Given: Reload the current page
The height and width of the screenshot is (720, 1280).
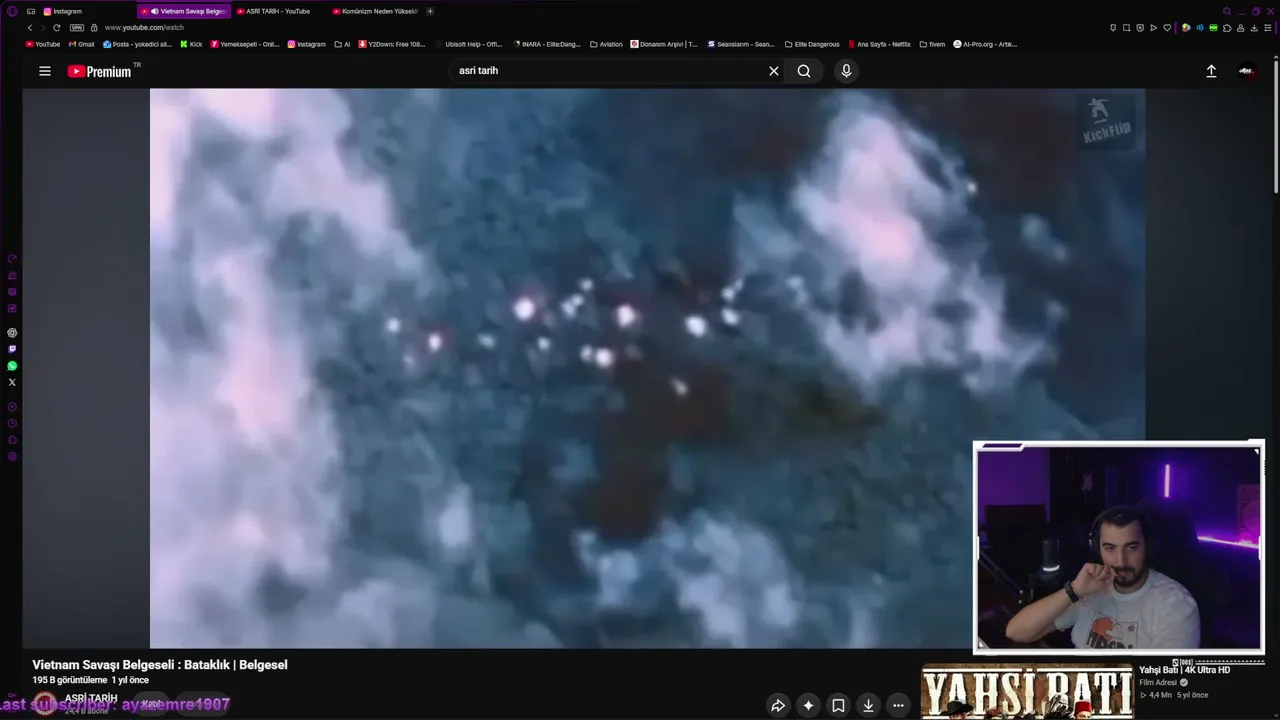Looking at the screenshot, I should (57, 28).
